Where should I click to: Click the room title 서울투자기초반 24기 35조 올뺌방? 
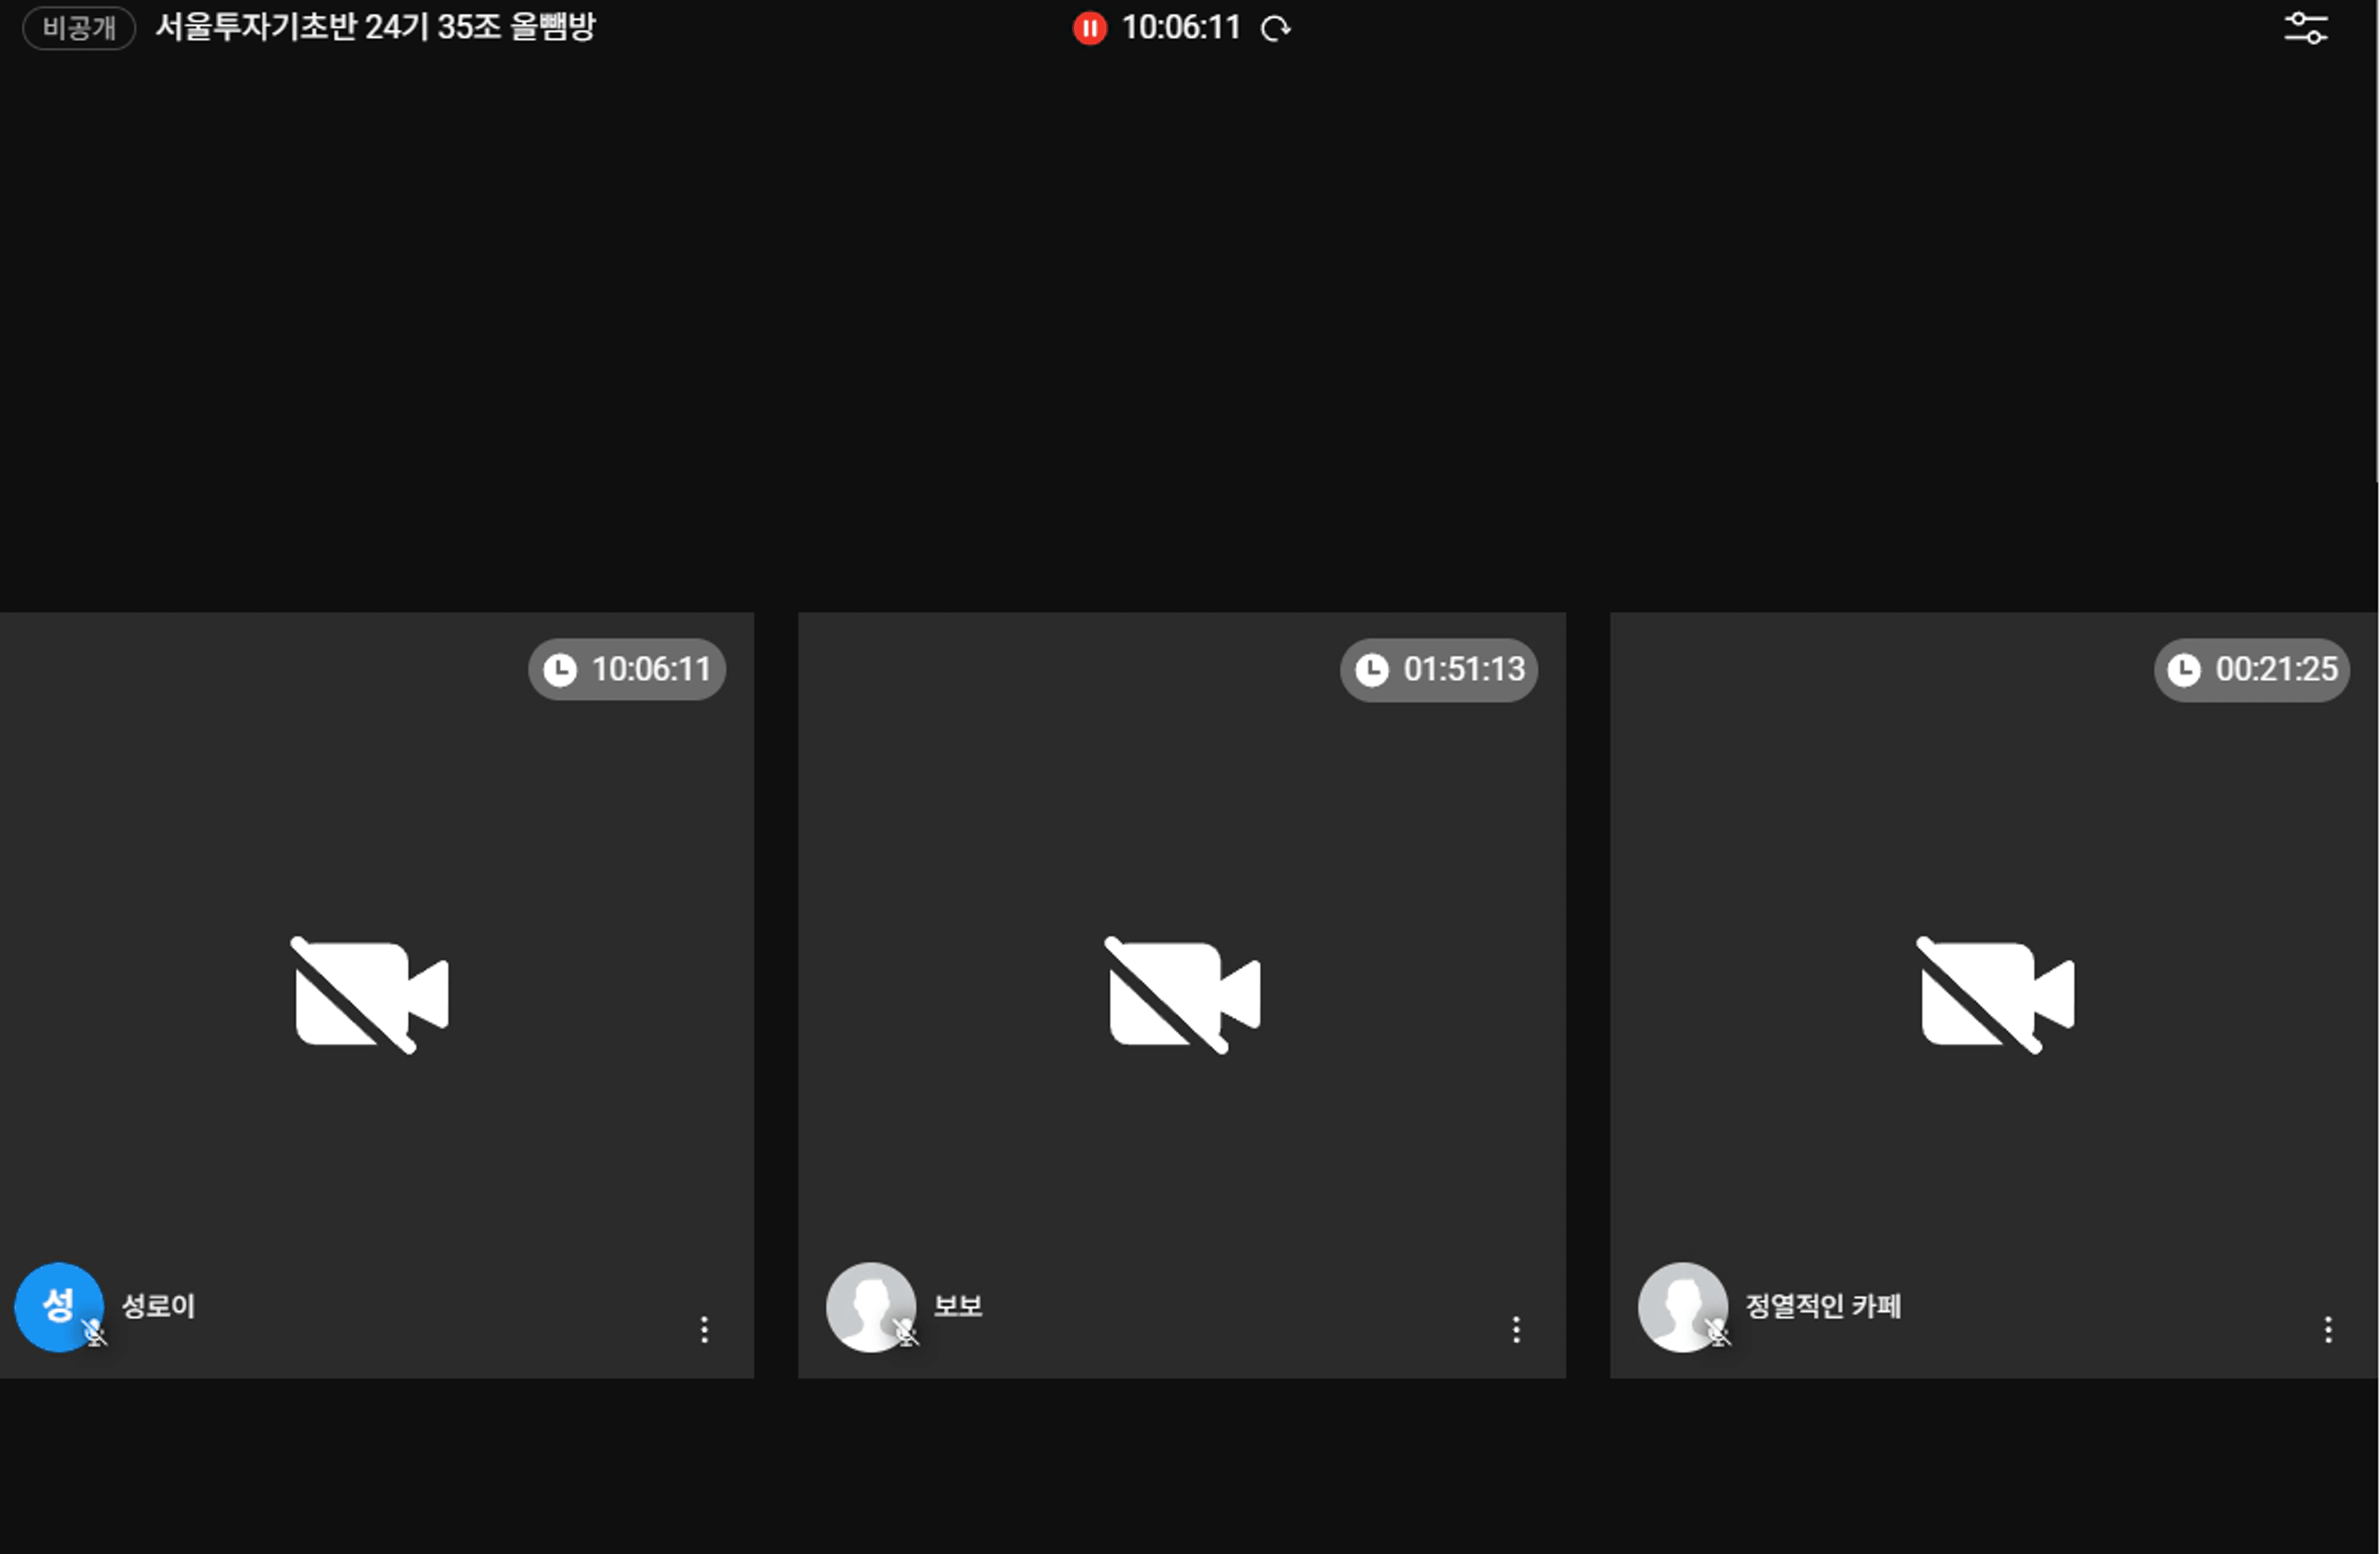coord(375,27)
